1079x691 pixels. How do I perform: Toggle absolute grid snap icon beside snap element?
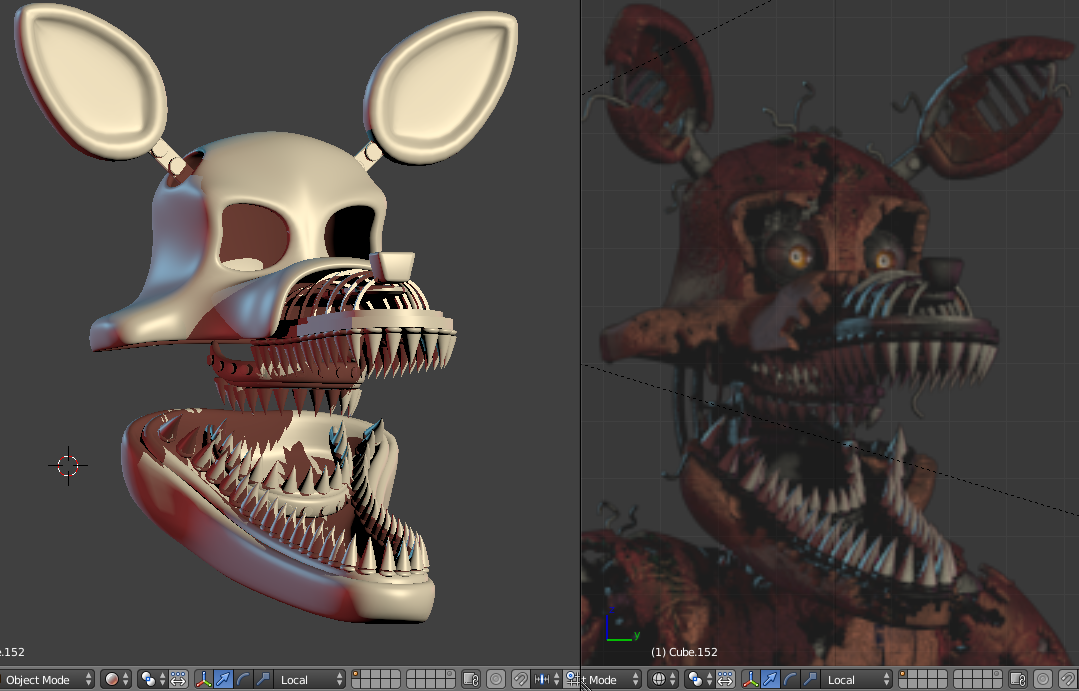click(x=572, y=679)
